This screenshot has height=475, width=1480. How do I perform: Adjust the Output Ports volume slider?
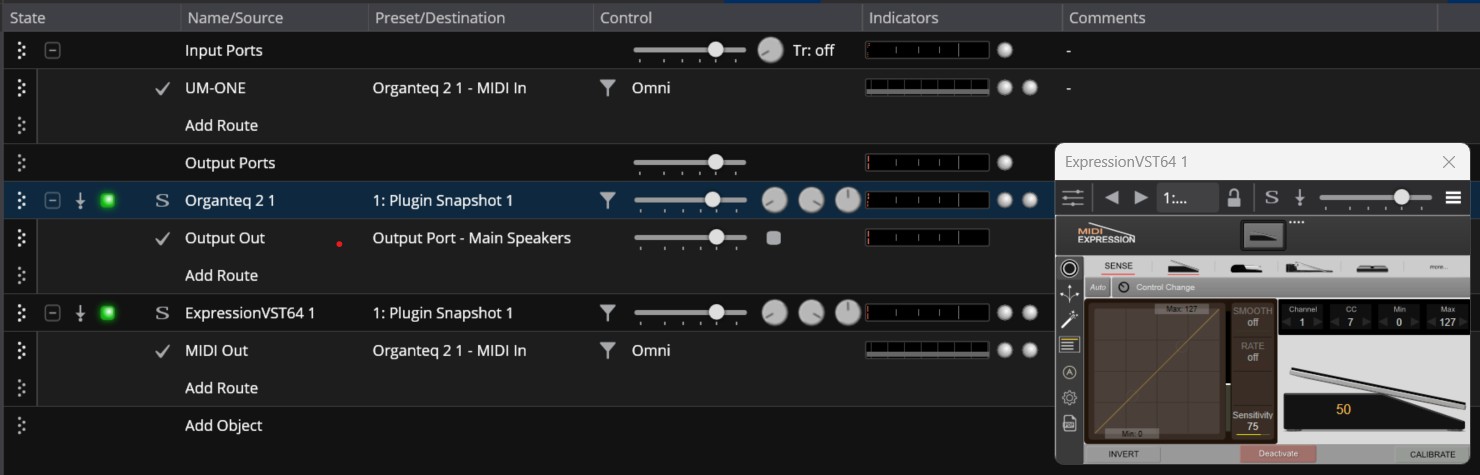tap(690, 162)
